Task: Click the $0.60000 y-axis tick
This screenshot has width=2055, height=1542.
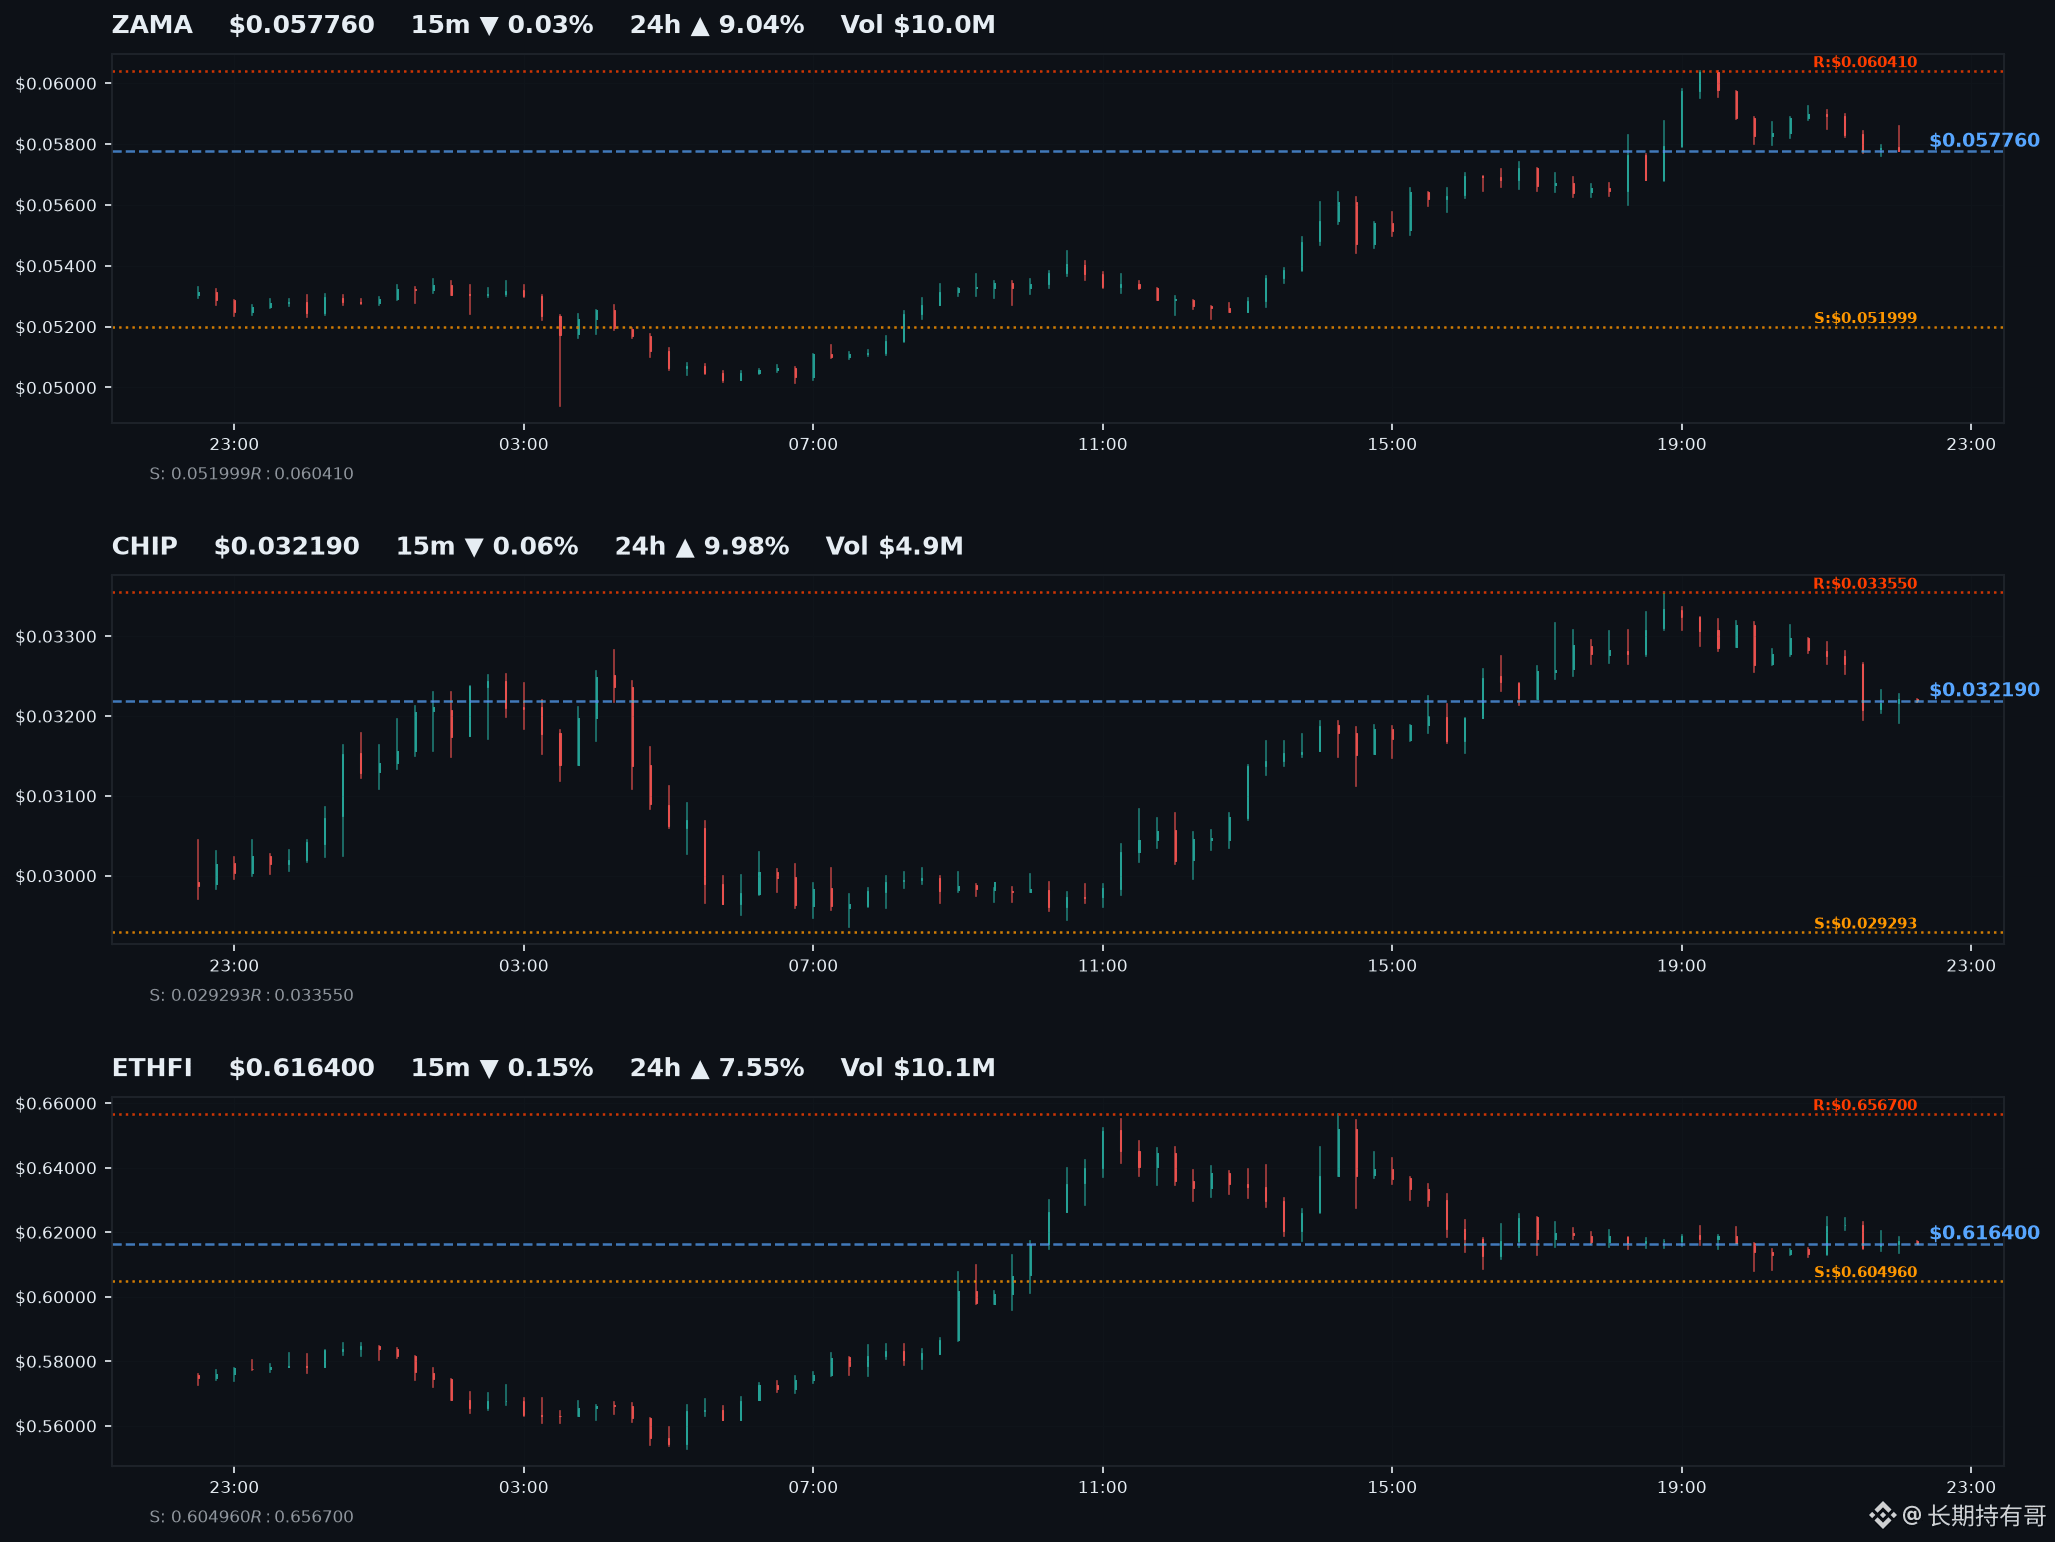Action: tap(56, 1297)
